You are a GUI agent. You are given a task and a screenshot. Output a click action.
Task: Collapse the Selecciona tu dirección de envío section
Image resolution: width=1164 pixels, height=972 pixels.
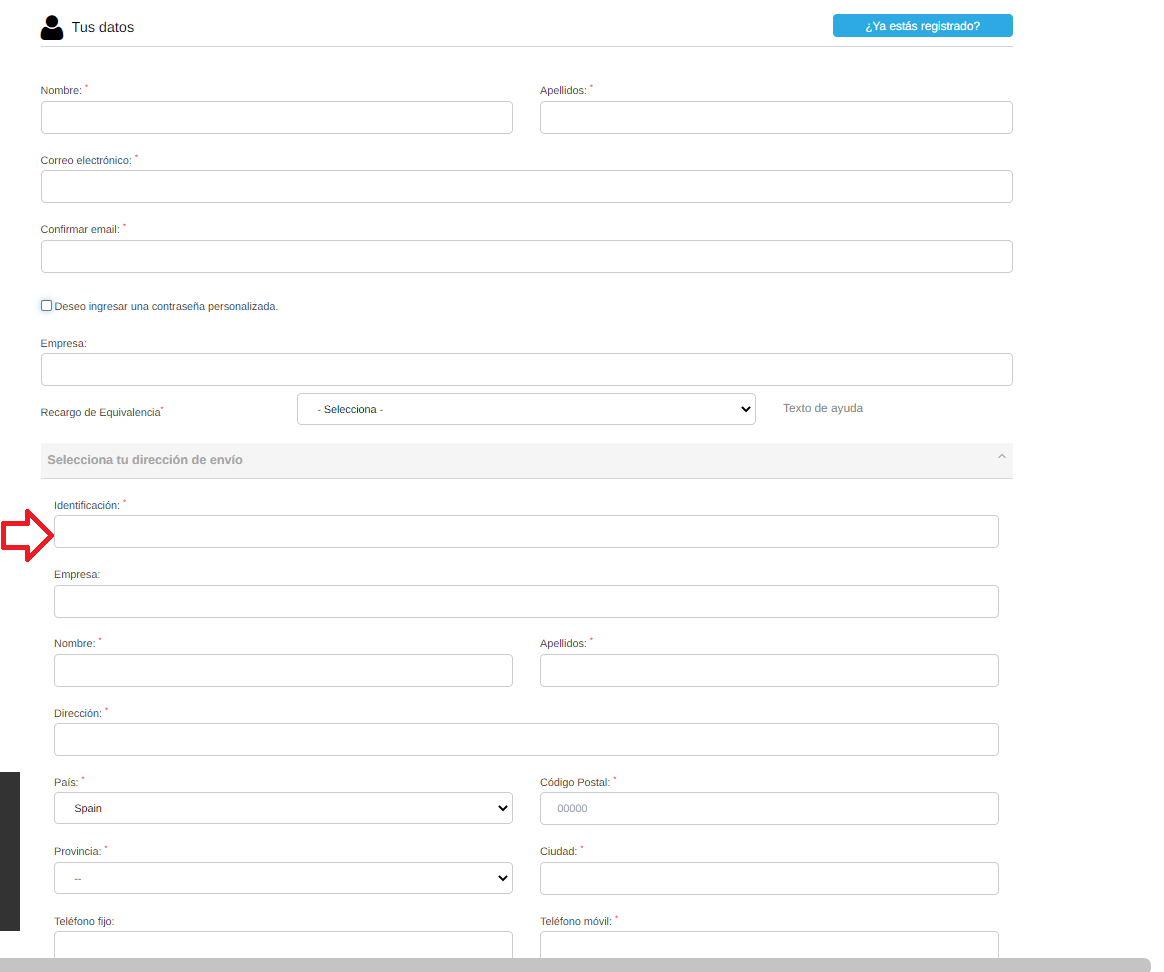[x=526, y=460]
